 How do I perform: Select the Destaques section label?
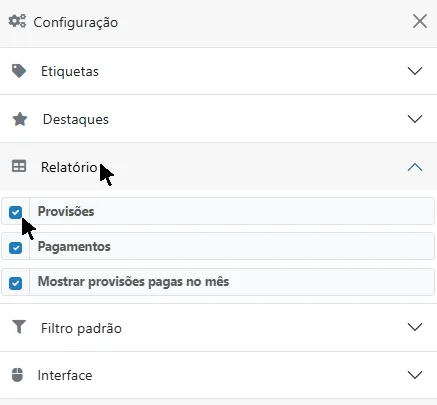(76, 119)
